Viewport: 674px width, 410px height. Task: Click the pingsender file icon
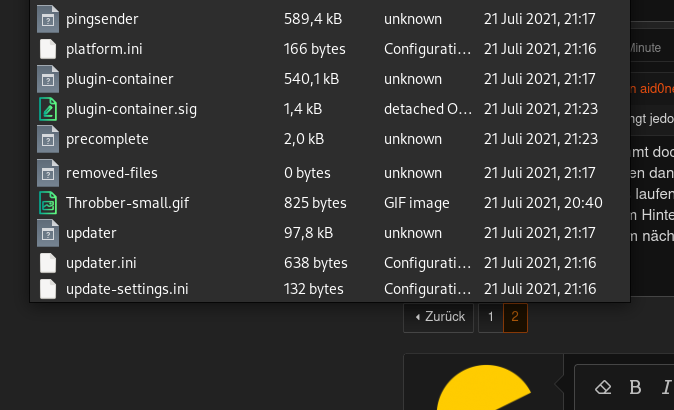(x=48, y=19)
